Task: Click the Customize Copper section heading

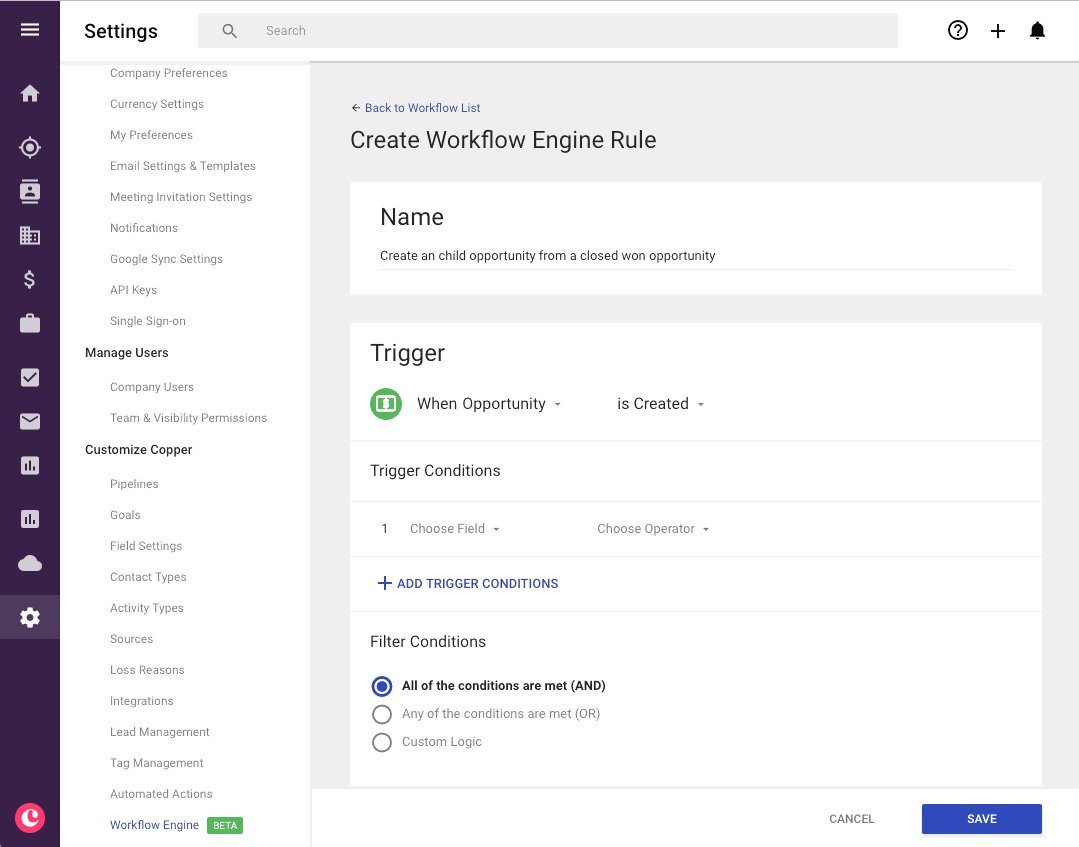Action: (x=138, y=449)
